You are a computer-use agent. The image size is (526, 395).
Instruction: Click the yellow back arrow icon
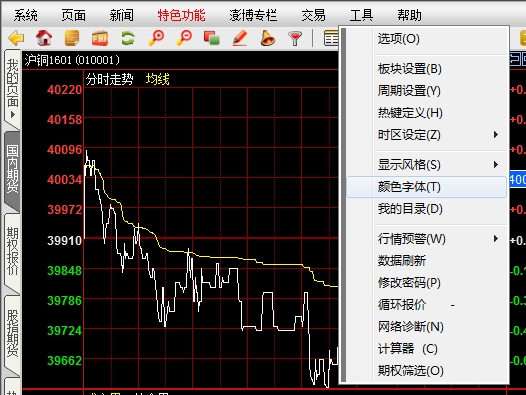16,38
